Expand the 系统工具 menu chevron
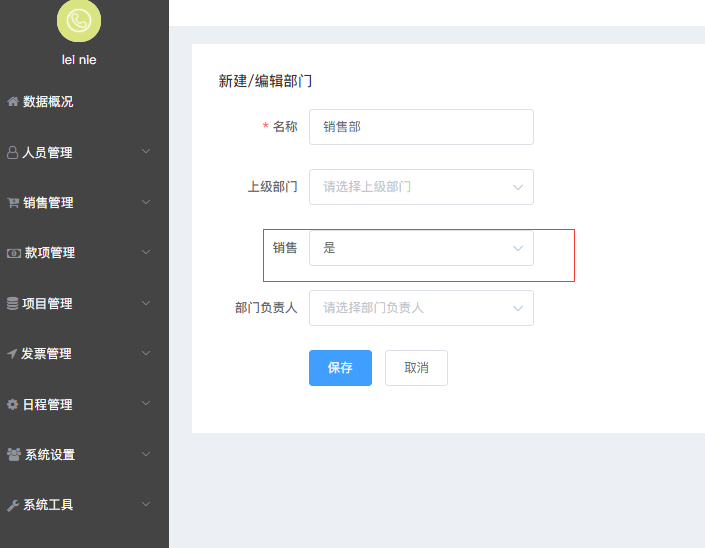The image size is (705, 548). point(146,504)
